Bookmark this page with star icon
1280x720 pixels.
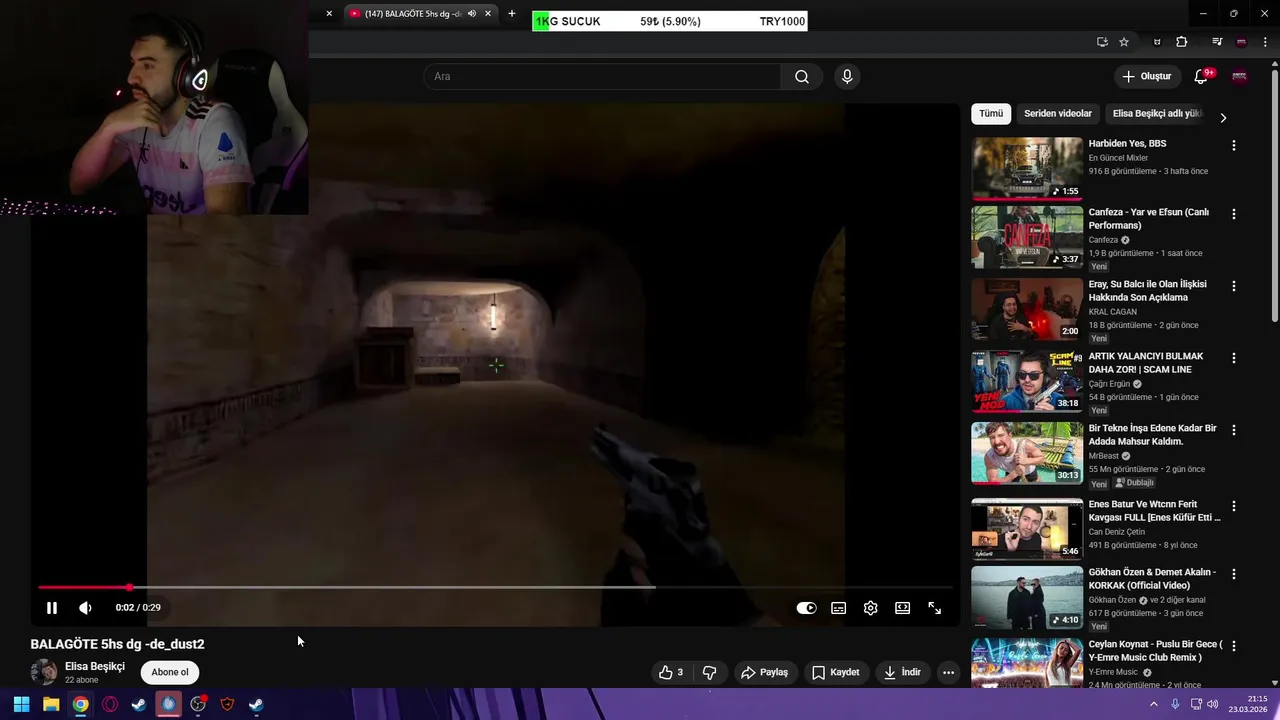click(1124, 42)
